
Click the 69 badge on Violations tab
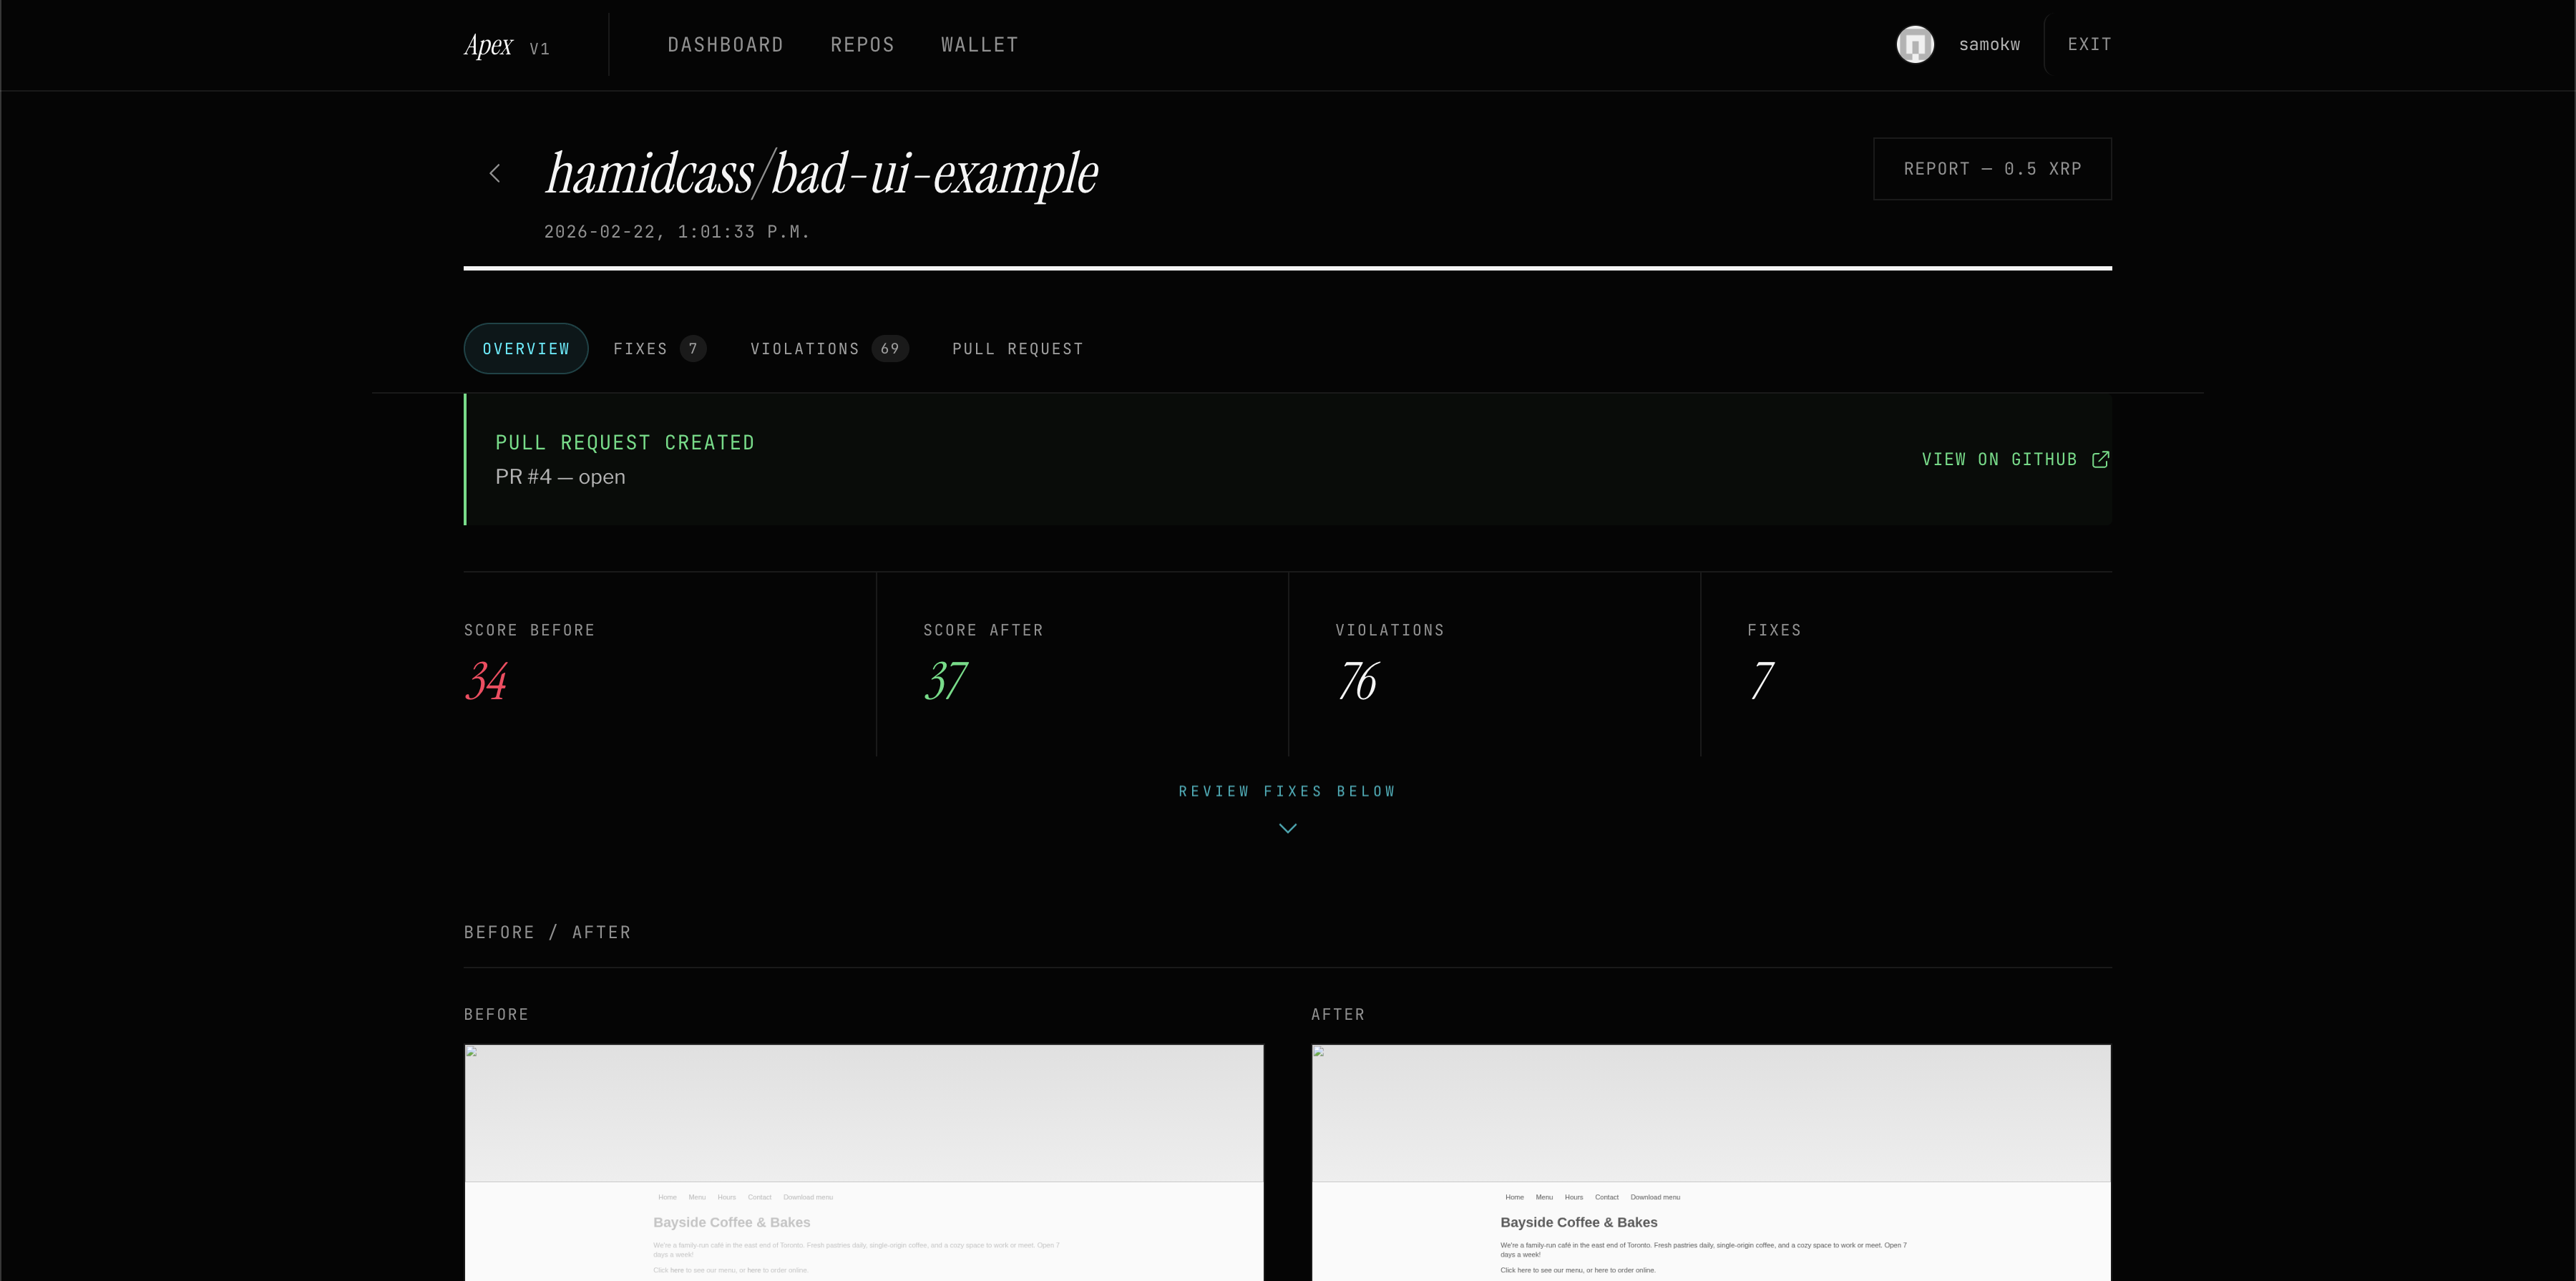click(x=889, y=349)
